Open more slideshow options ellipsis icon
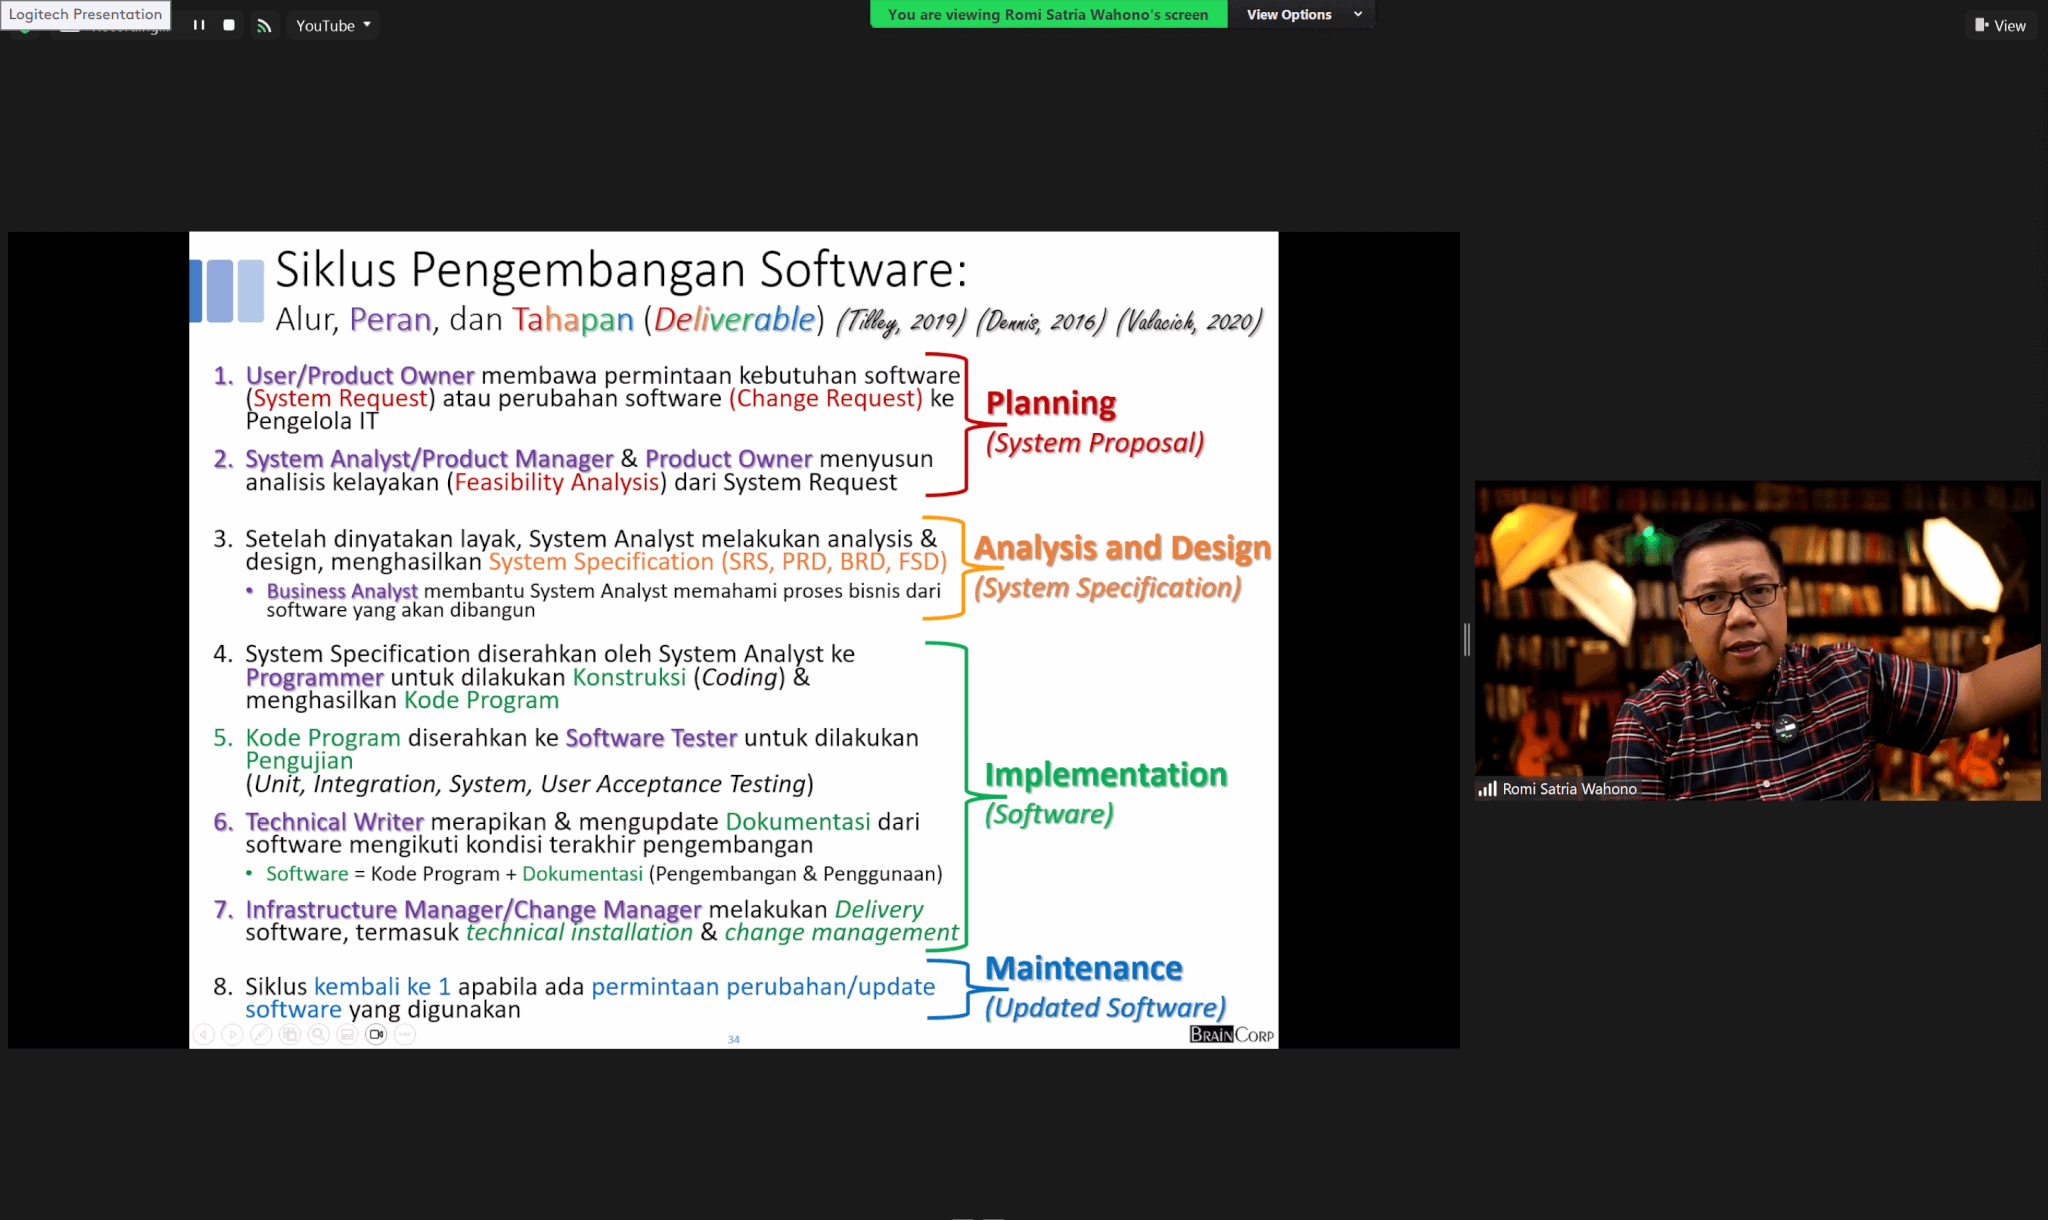This screenshot has width=2048, height=1220. click(405, 1034)
